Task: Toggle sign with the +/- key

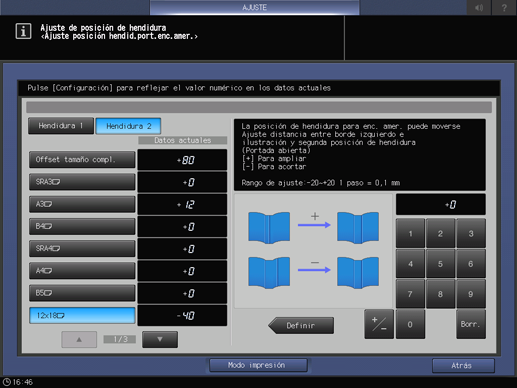Action: [379, 324]
